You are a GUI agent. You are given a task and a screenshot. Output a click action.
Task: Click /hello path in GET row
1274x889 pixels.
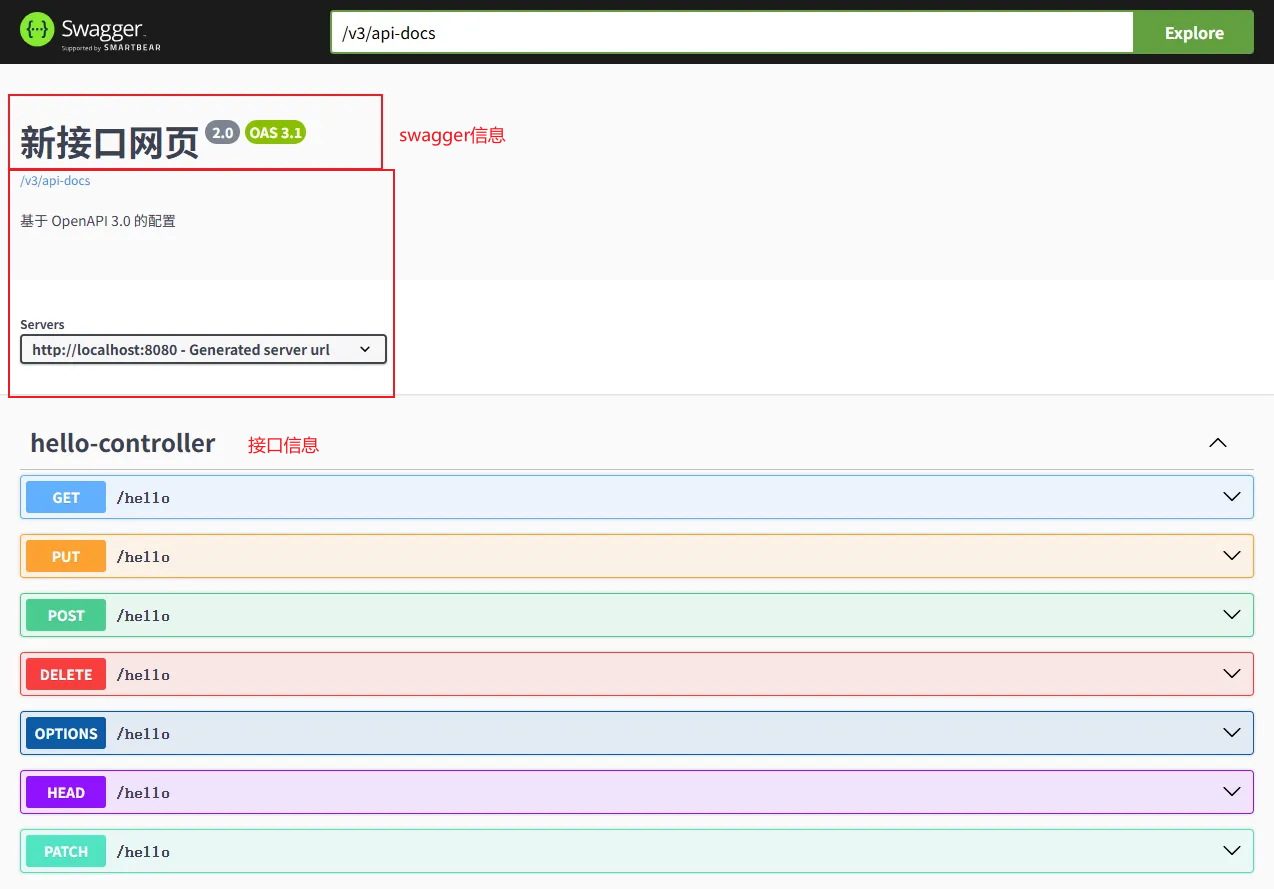click(x=143, y=498)
